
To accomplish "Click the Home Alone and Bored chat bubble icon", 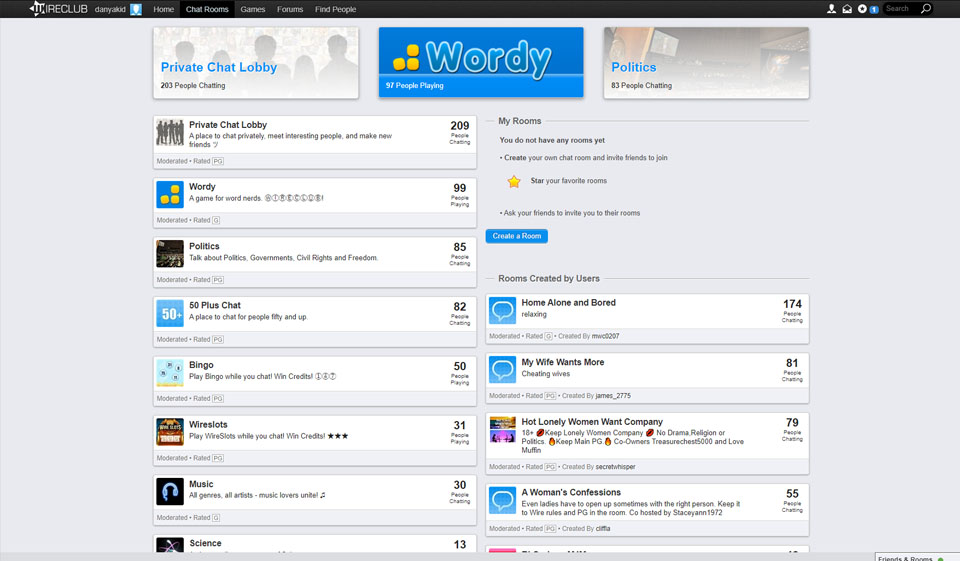I will click(502, 311).
